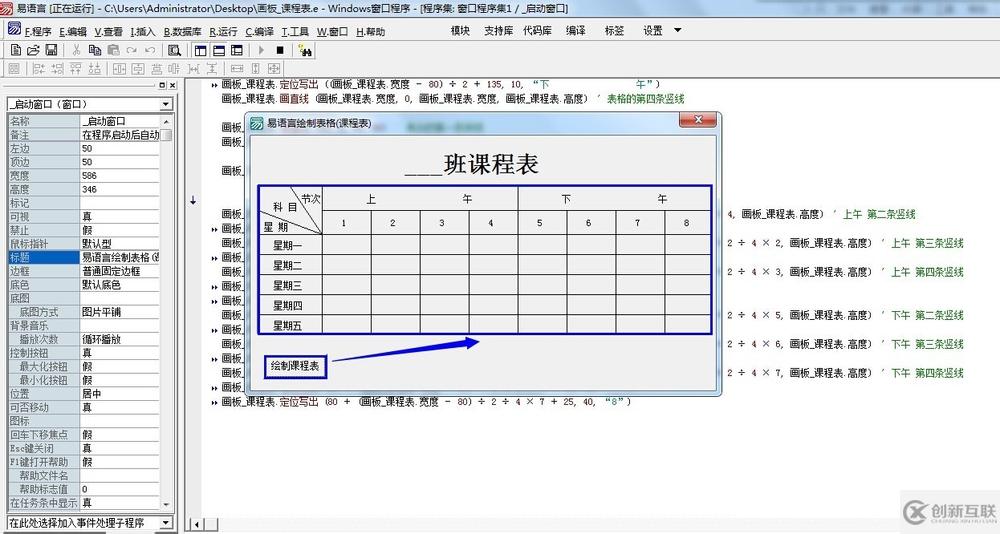
Task: Click the 可视 property value 真
Action: tap(119, 216)
